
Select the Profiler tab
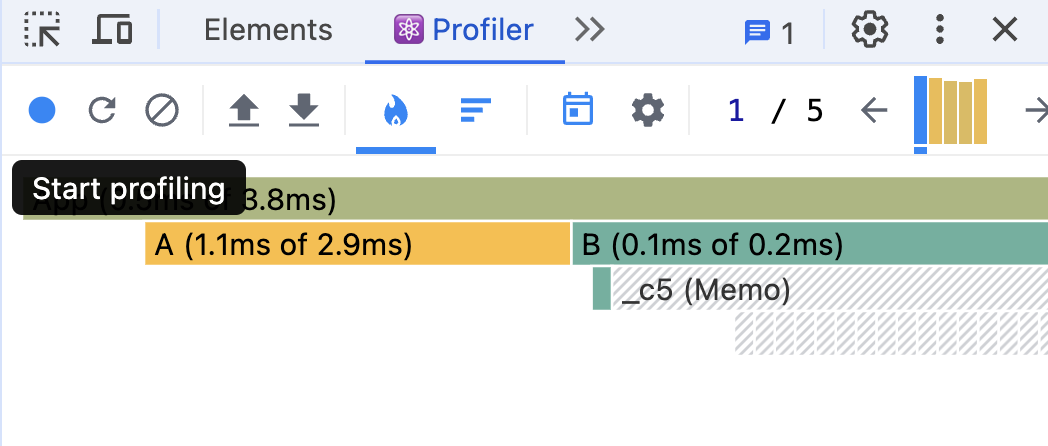(x=464, y=30)
